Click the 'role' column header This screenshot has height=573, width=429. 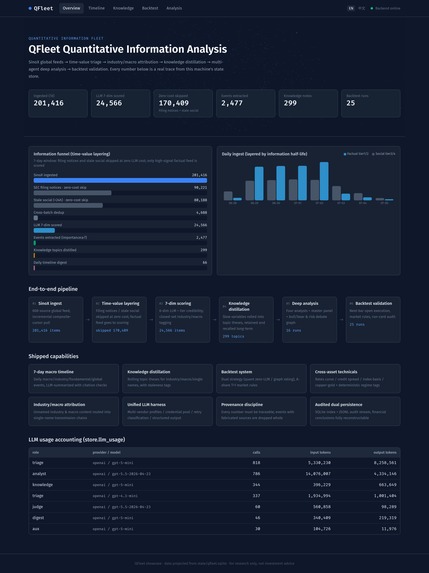tap(35, 452)
